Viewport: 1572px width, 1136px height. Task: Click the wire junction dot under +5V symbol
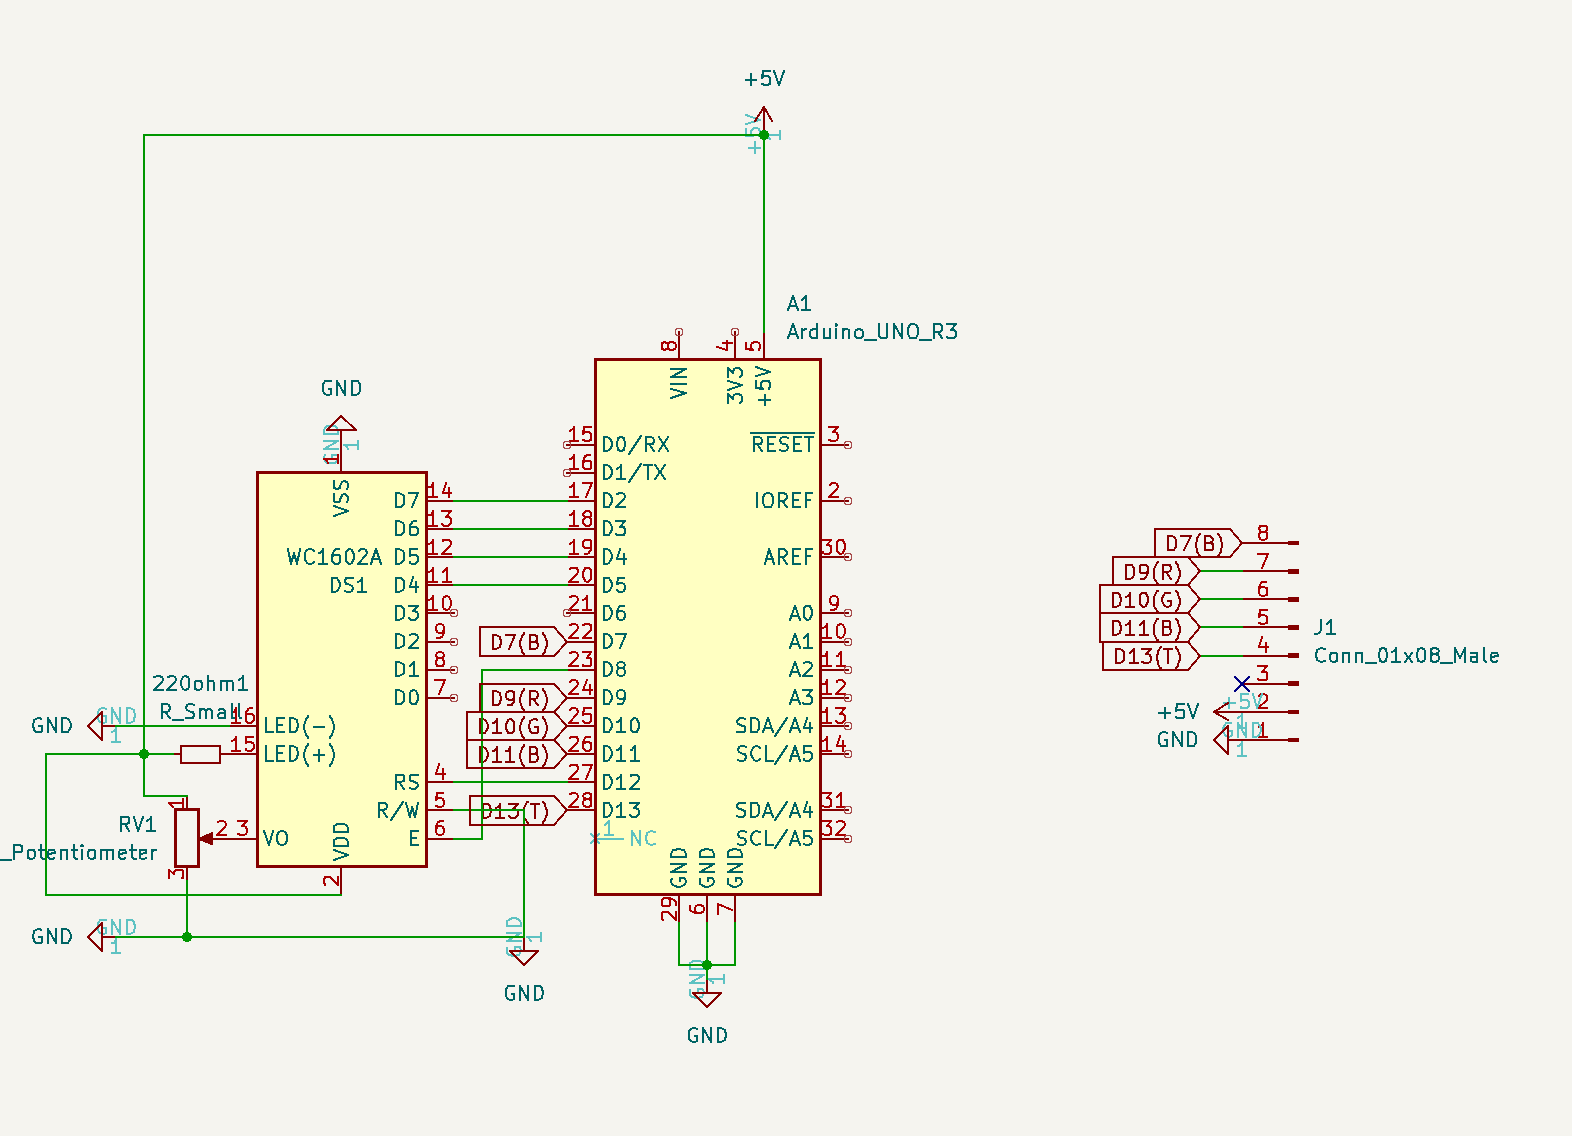[x=764, y=135]
